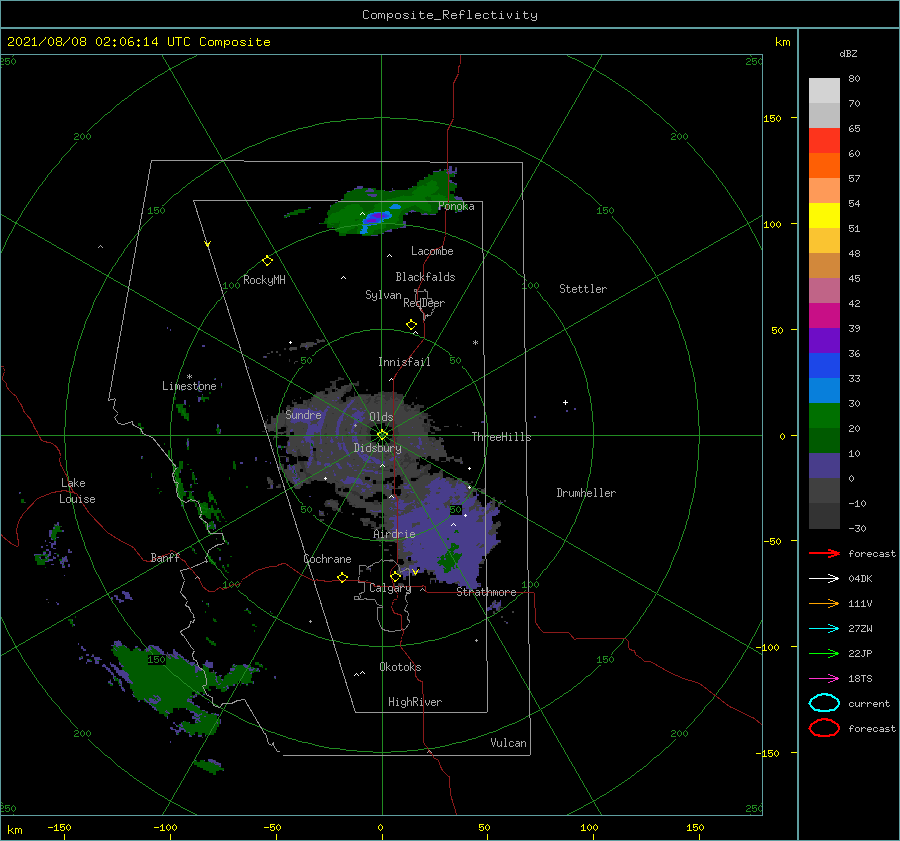Click the cyan current ellipse icon
This screenshot has height=841, width=900.
click(824, 703)
